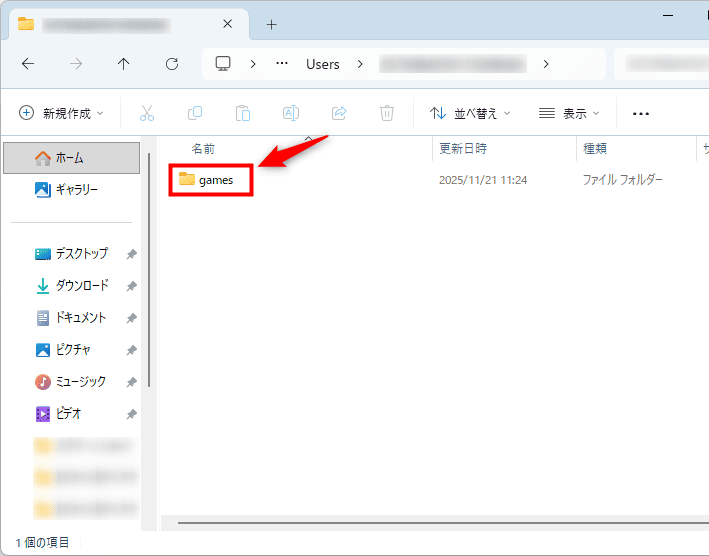Click the navigation pane vertical scrollbar
709x556 pixels.
click(149, 270)
